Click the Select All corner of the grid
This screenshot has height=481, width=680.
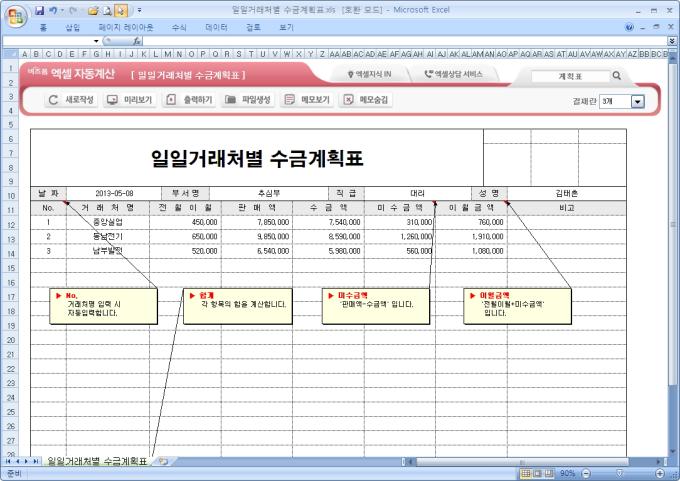(10, 54)
